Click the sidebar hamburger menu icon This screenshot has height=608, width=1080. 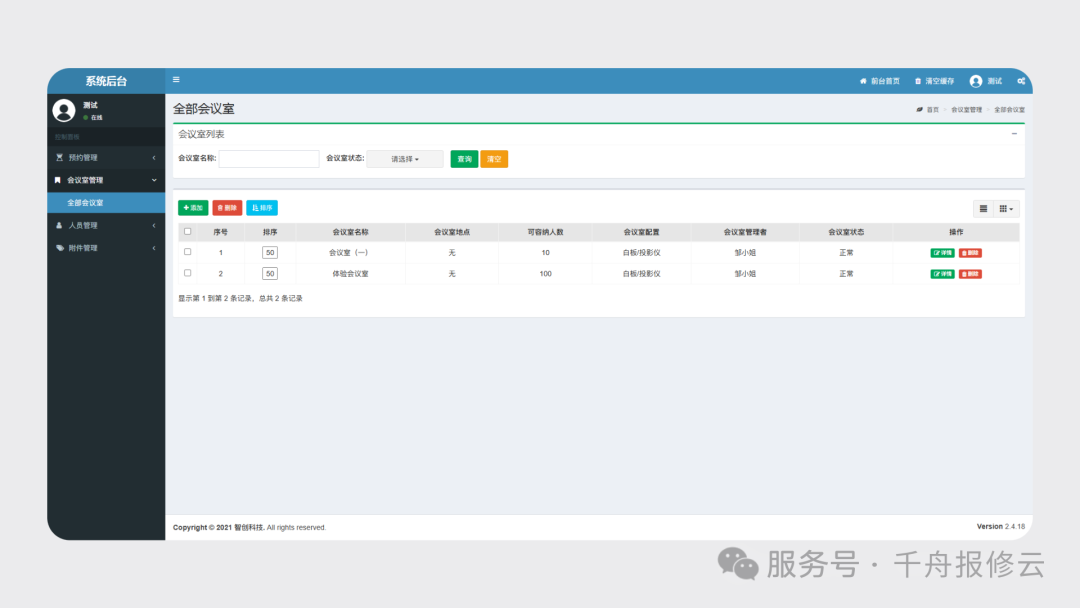[x=177, y=79]
